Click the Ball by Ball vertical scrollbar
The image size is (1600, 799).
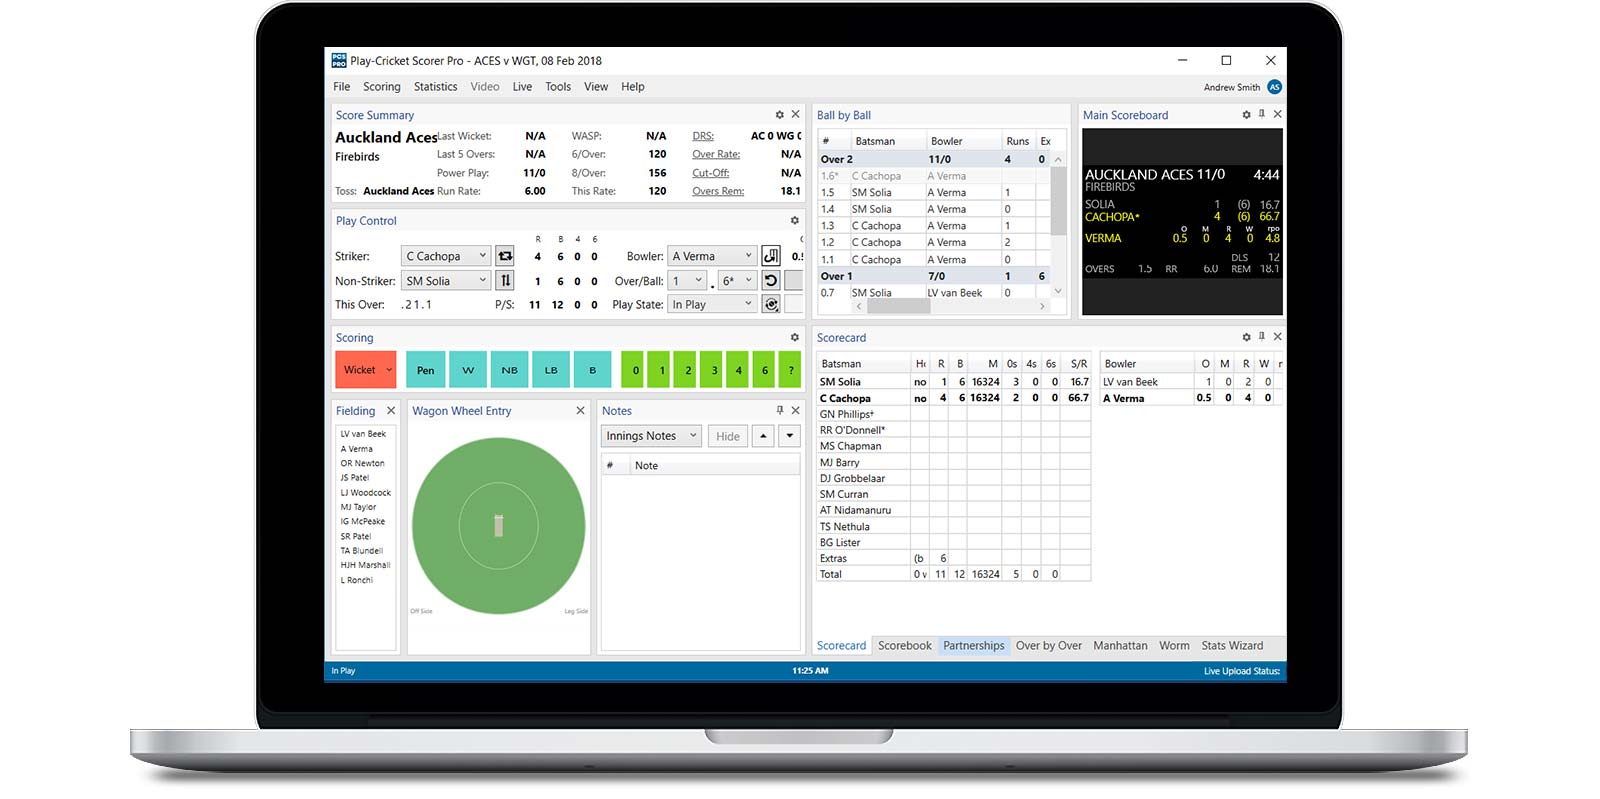click(x=1058, y=200)
